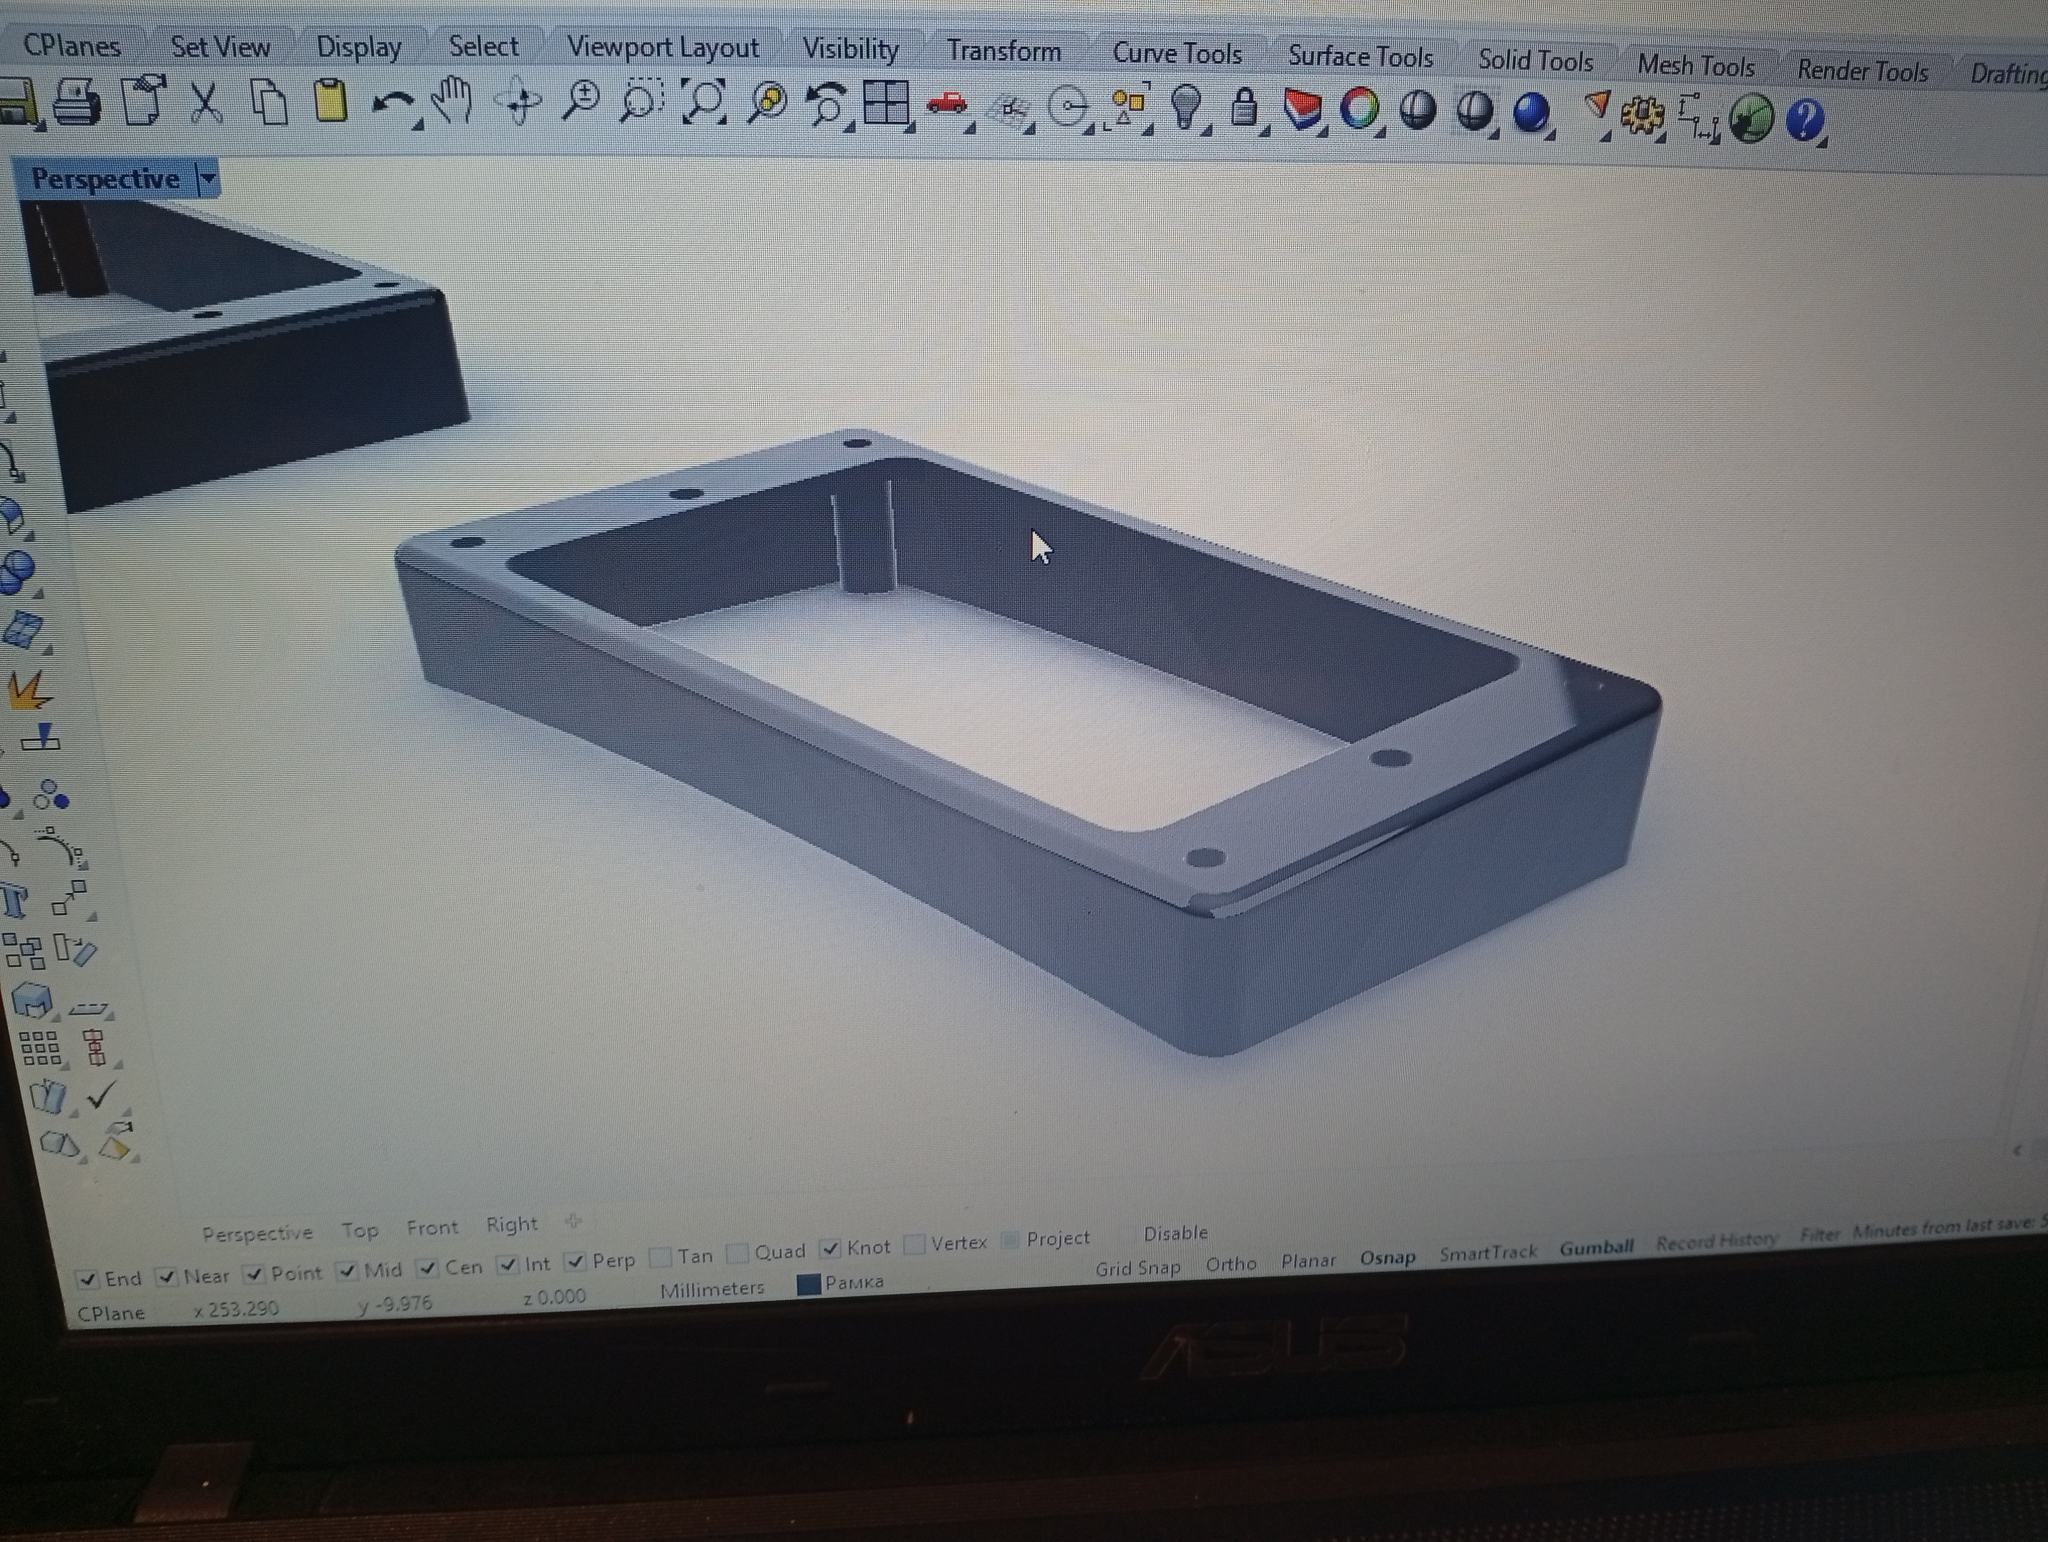Select the Pan view hand tool
The image size is (2048, 1542).
pos(451,100)
